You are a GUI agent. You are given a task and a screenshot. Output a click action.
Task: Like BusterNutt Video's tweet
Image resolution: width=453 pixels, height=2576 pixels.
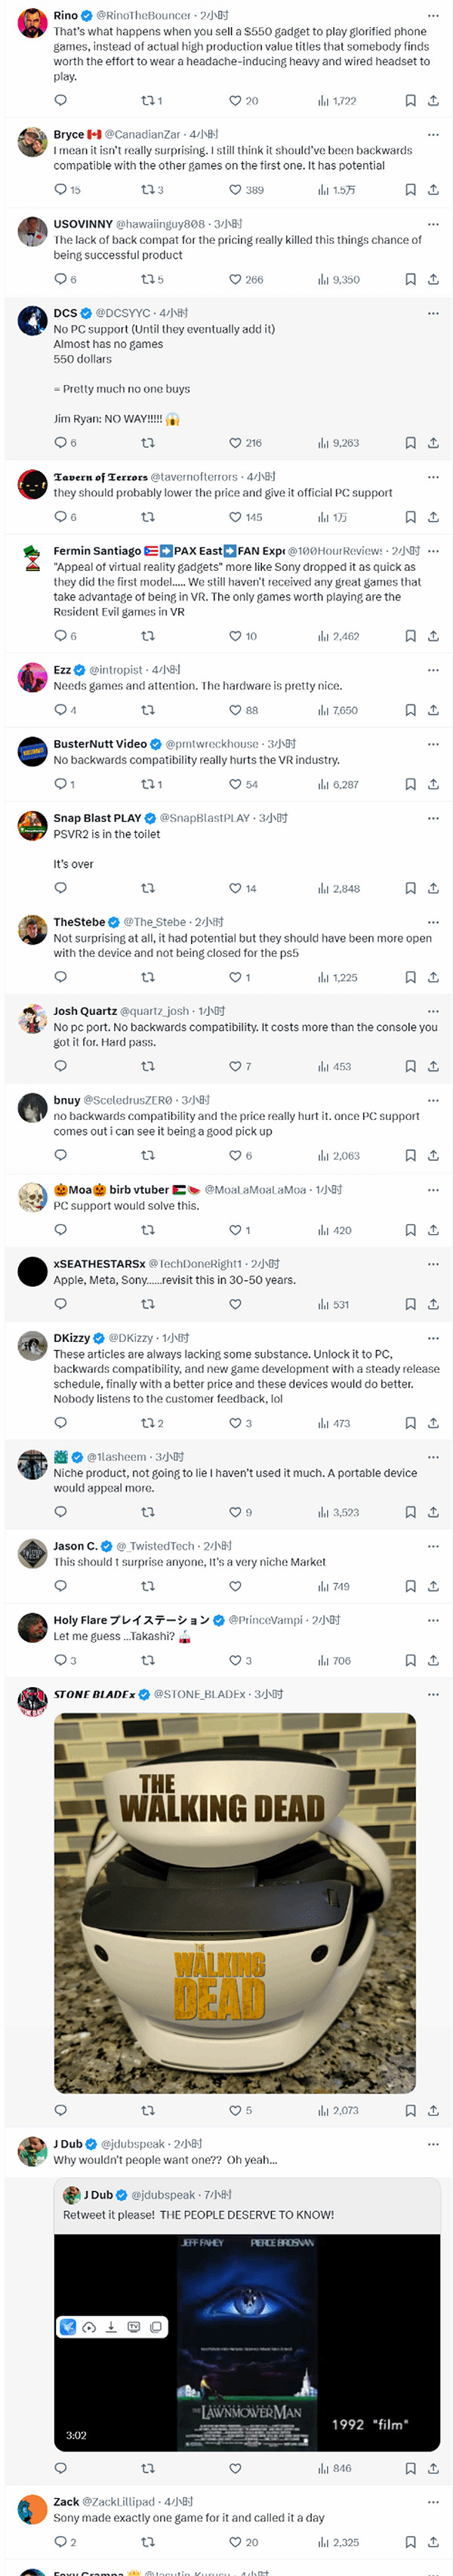click(x=236, y=785)
